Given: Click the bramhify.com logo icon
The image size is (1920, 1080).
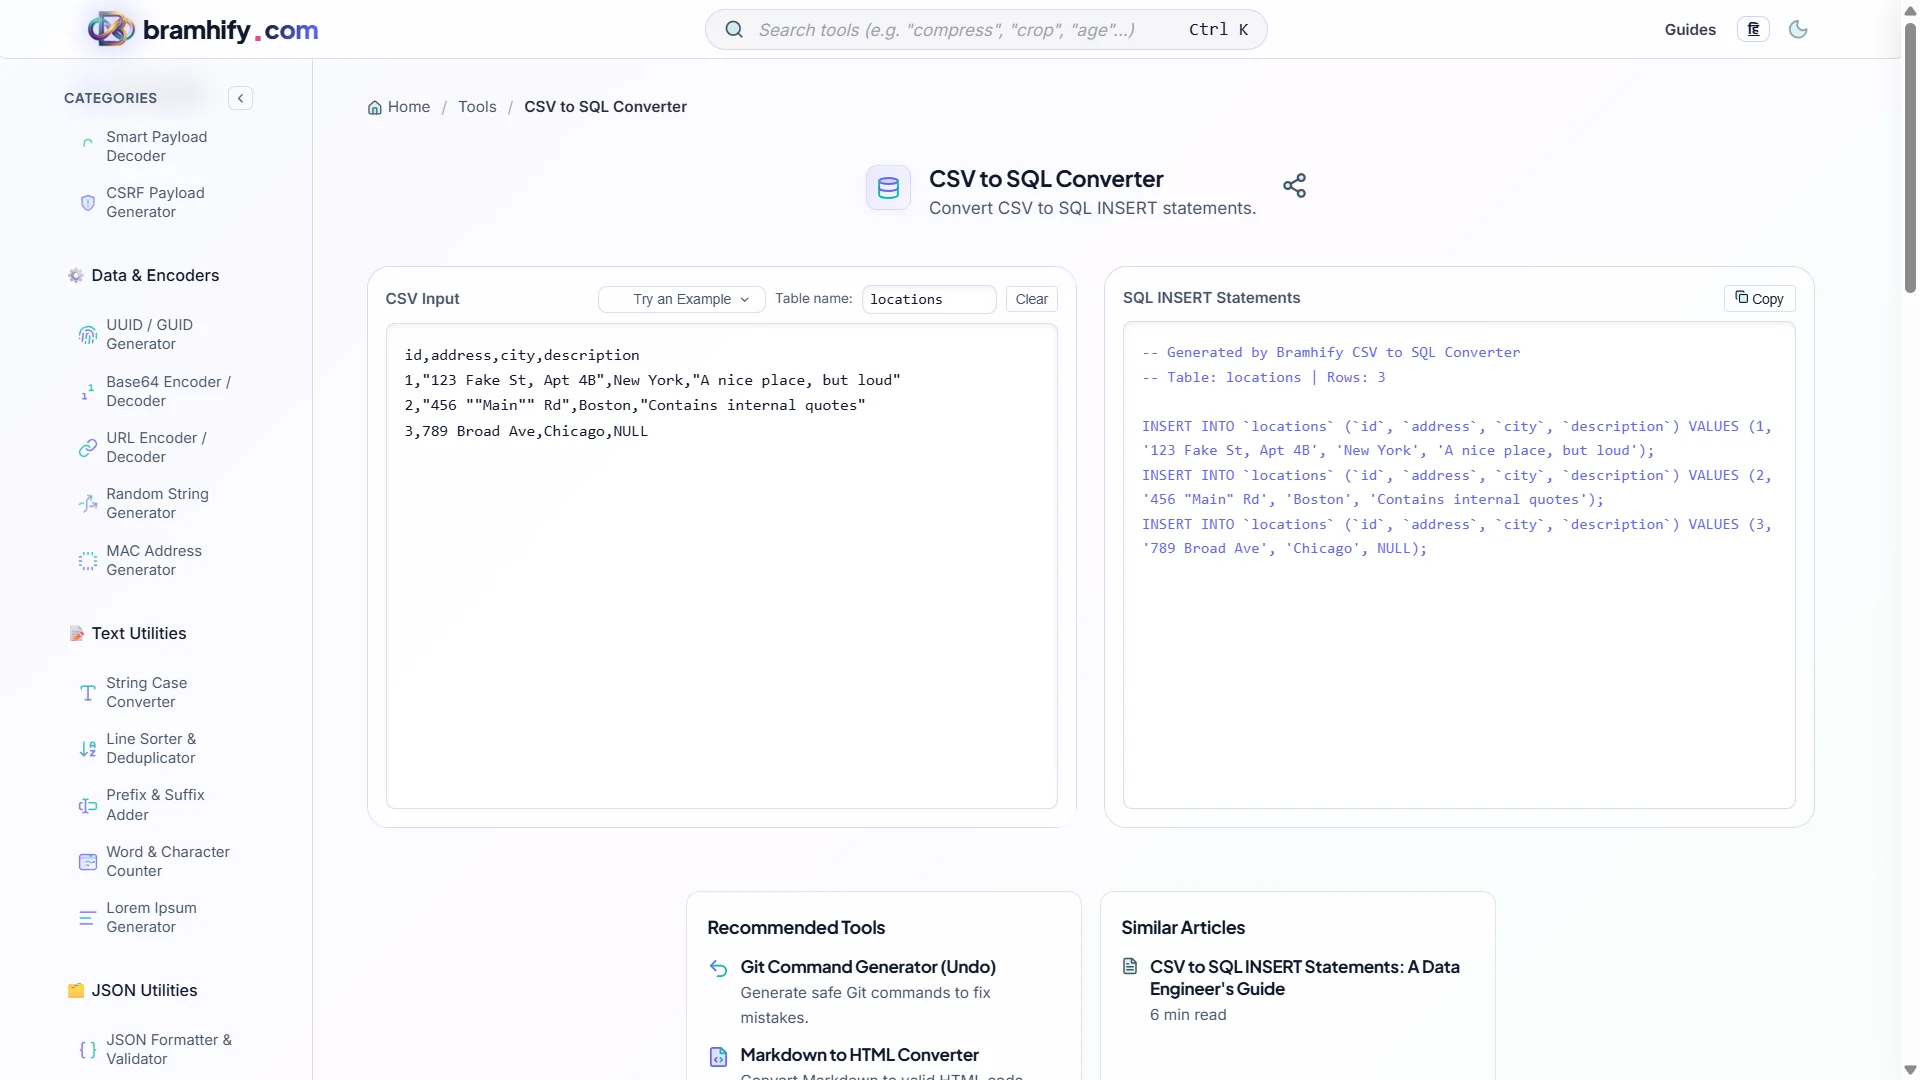Looking at the screenshot, I should click(111, 29).
